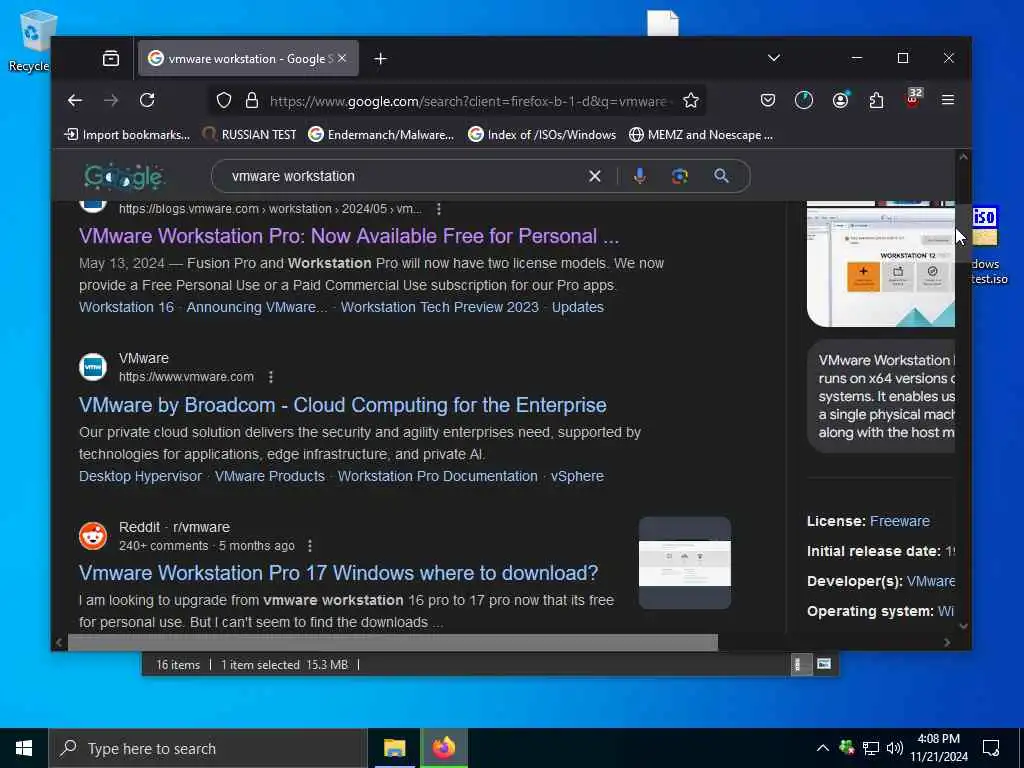Switch Explorer to details view in status bar
Viewport: 1024px width, 768px height.
[x=799, y=665]
